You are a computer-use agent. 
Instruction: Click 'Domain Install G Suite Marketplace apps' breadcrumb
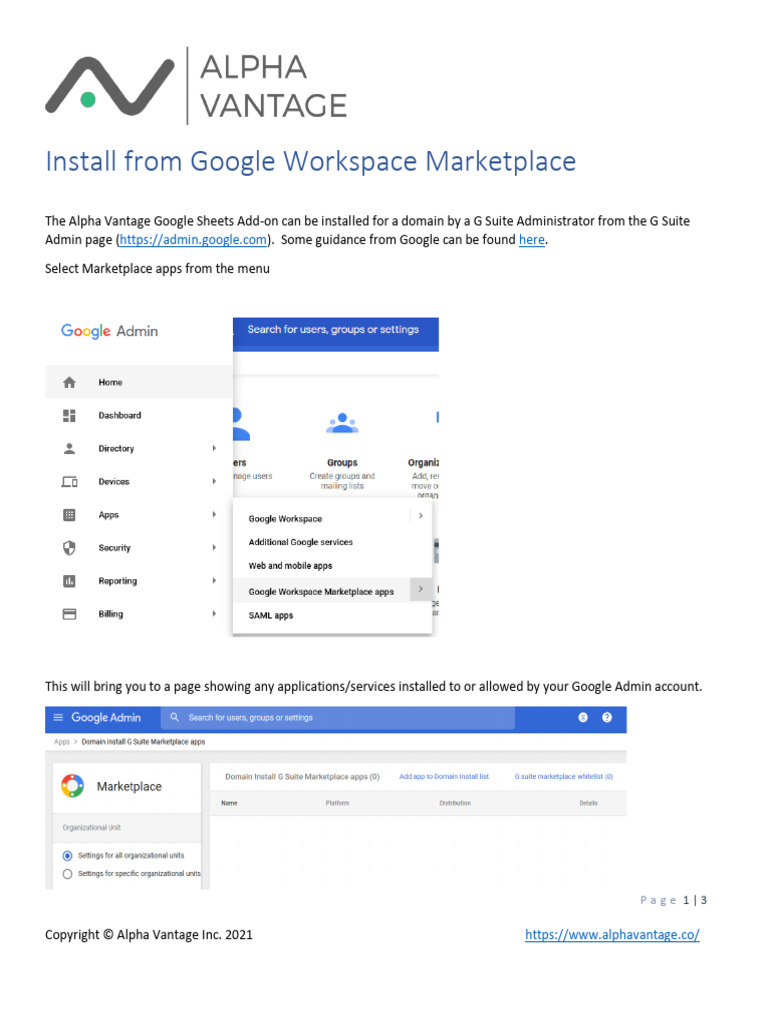143,742
